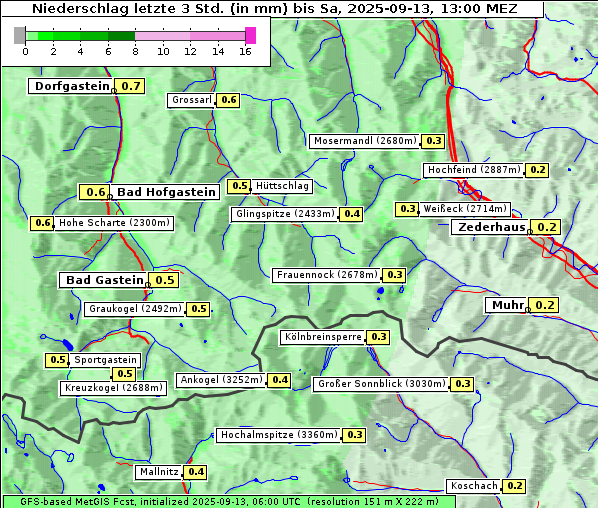Select the 0.5 value beside Hüttschlag
The width and height of the screenshot is (598, 508).
pos(239,186)
